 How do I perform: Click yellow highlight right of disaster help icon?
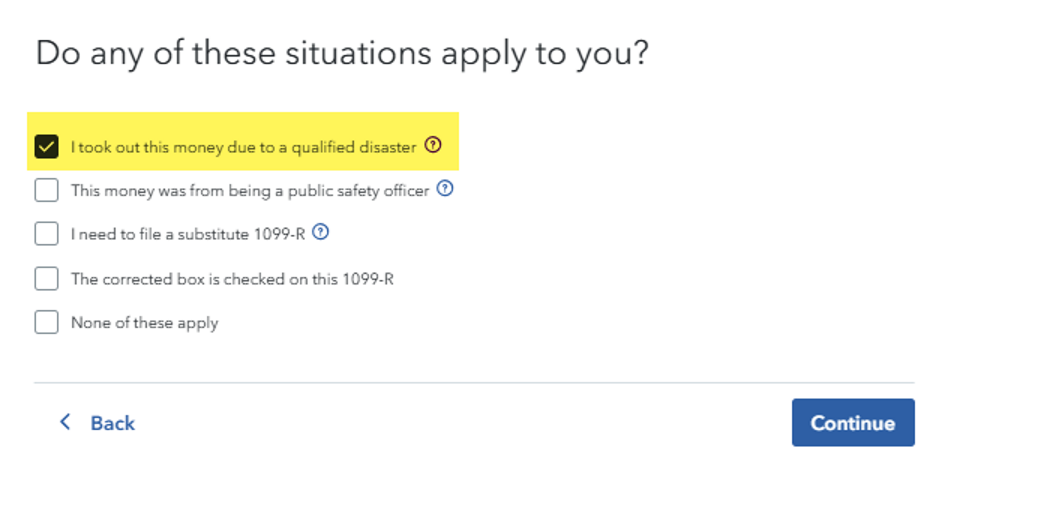pos(451,141)
